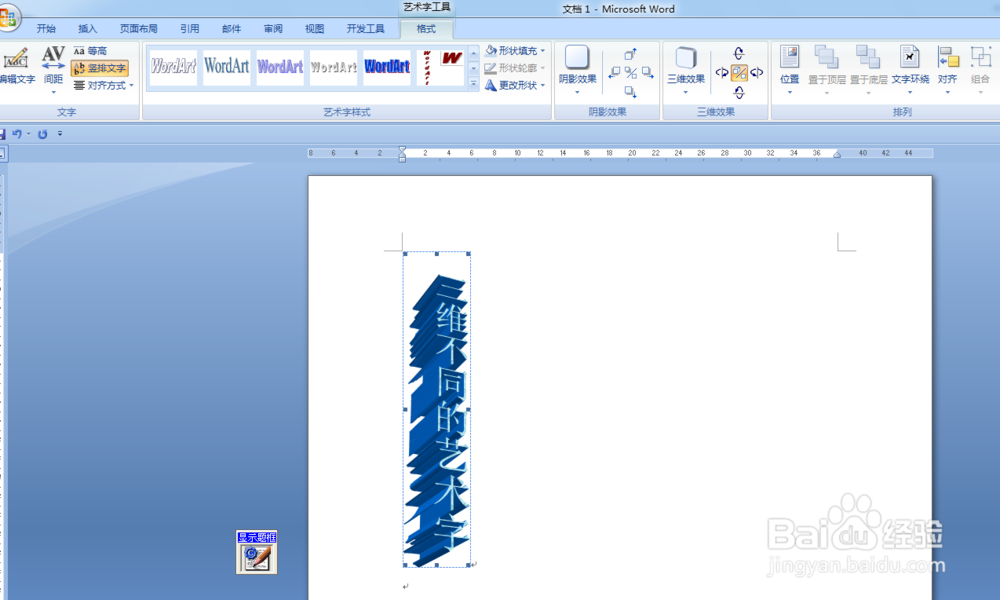Switch to the View (视图) tab
Screen dimensions: 1000x600
[x=314, y=29]
